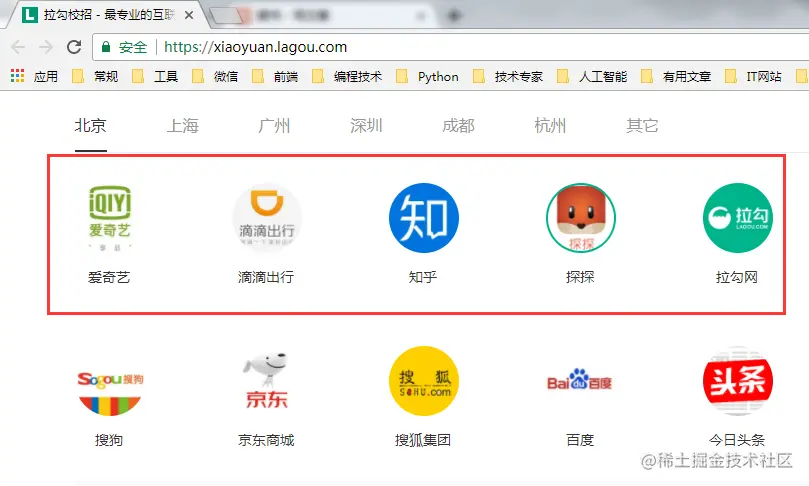Viewport: 809px width, 486px height.
Task: Open the 技术专家 bookmark folder
Action: tap(508, 76)
